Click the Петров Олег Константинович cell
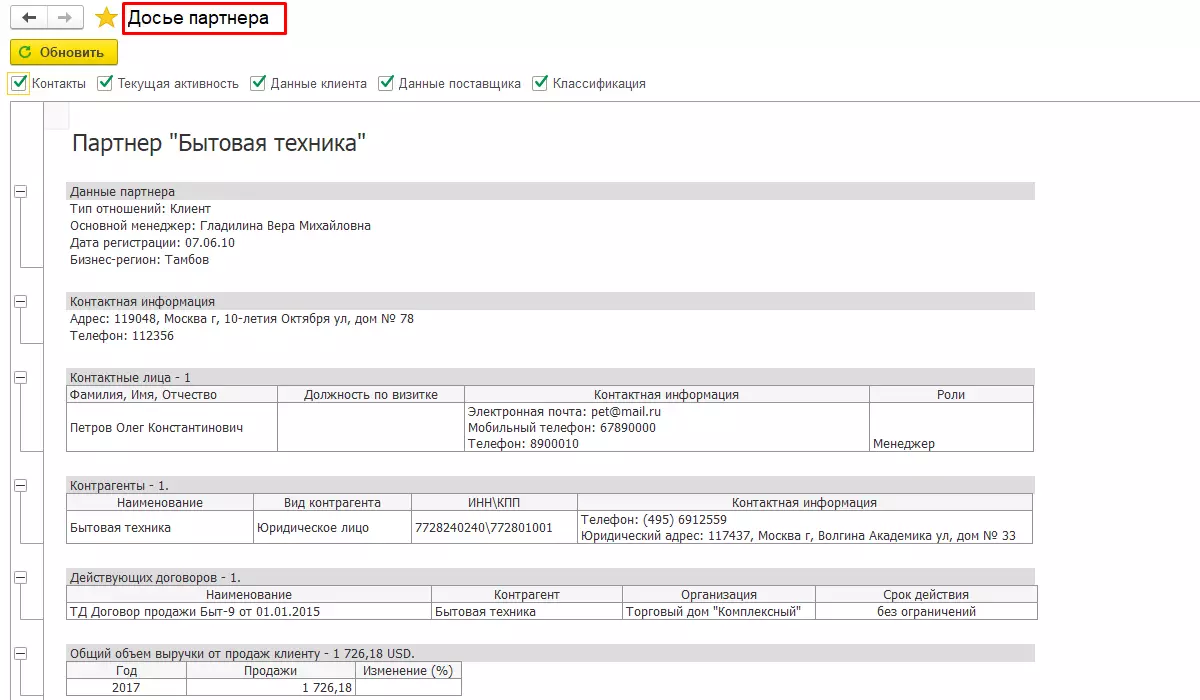The width and height of the screenshot is (1200, 700). [172, 428]
